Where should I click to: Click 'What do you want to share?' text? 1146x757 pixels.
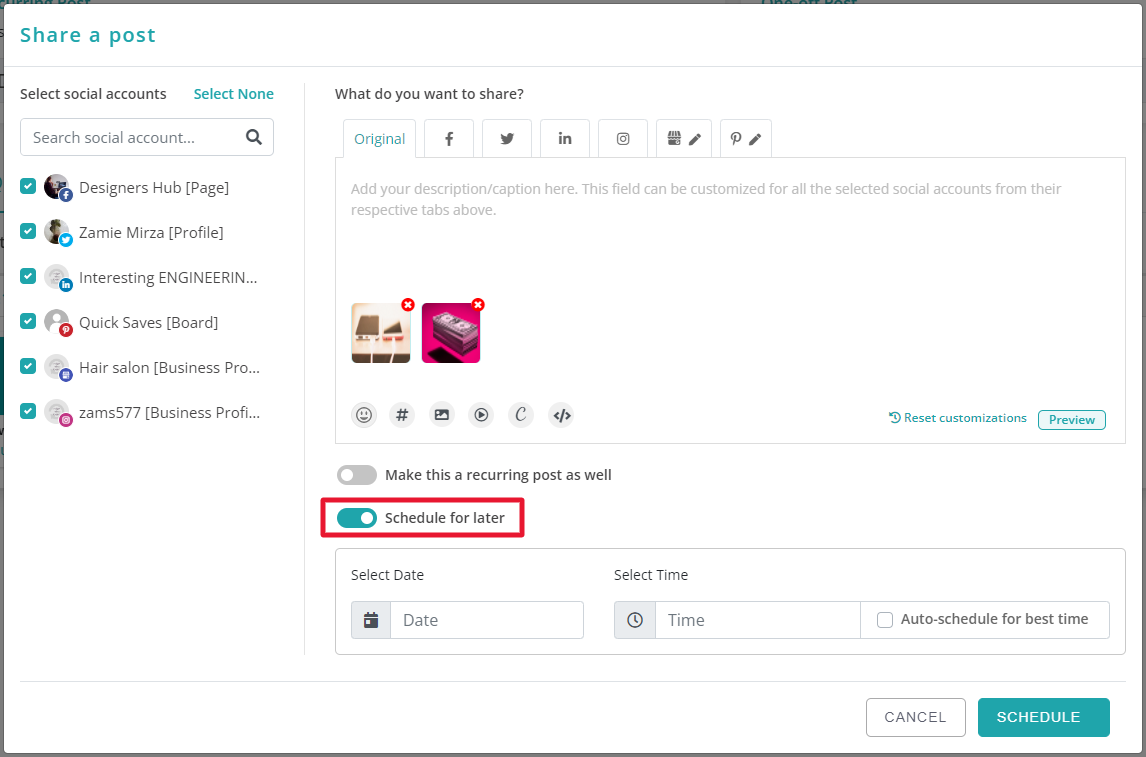point(429,94)
